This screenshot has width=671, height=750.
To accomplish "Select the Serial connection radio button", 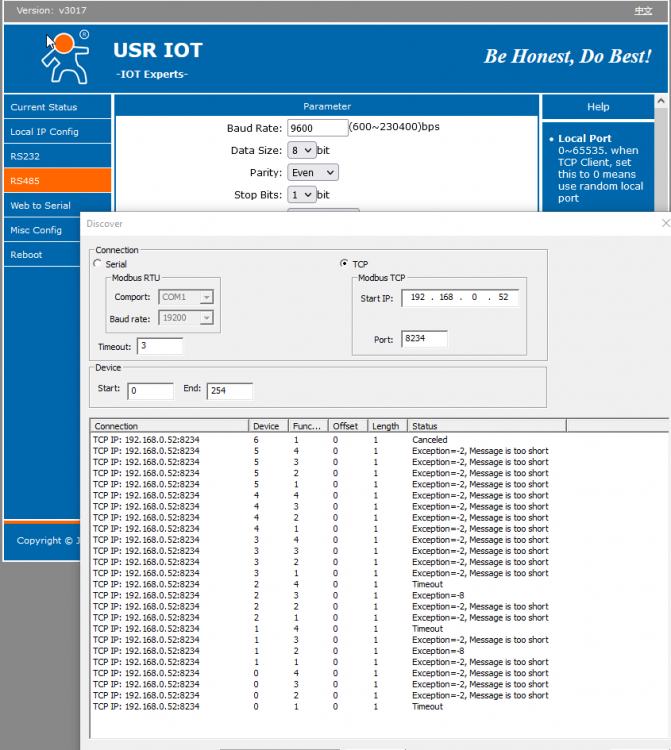I will click(x=97, y=264).
